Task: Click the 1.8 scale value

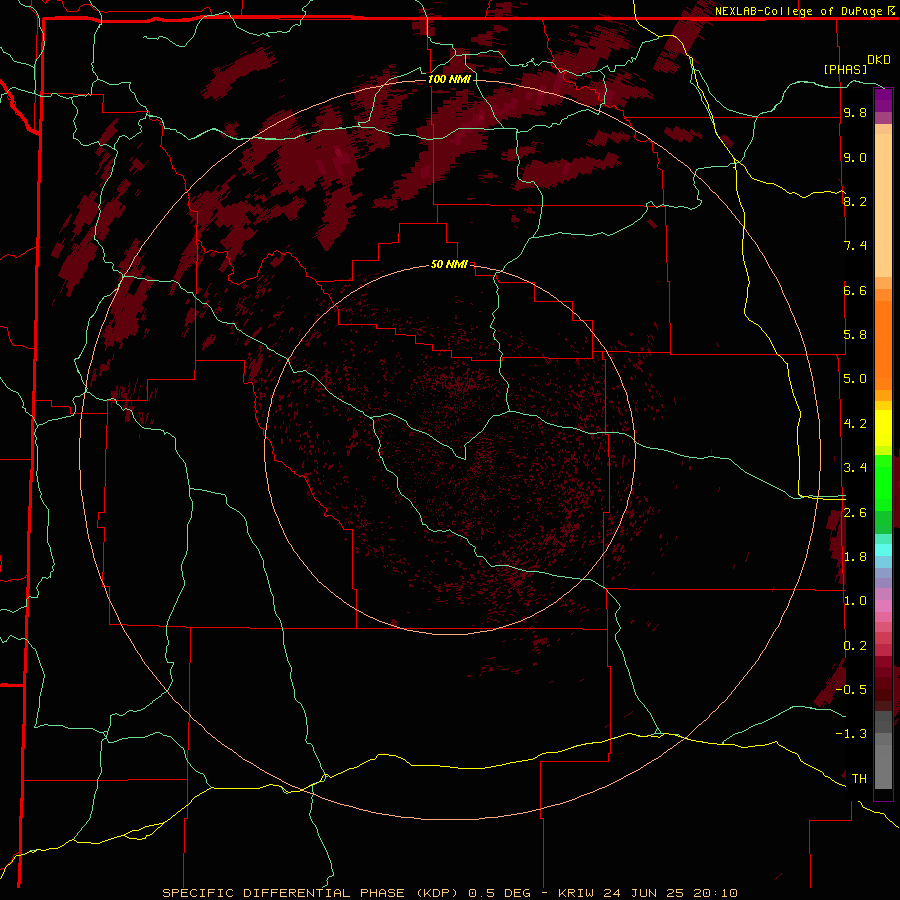Action: (855, 557)
